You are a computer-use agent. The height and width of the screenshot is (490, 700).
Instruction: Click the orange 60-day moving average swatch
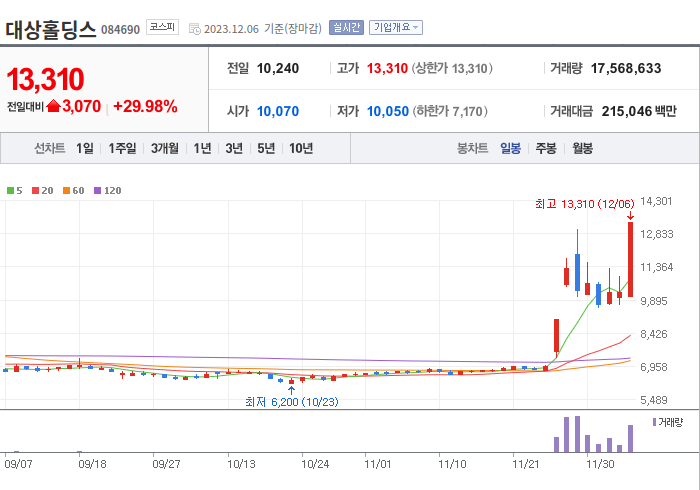[67, 191]
